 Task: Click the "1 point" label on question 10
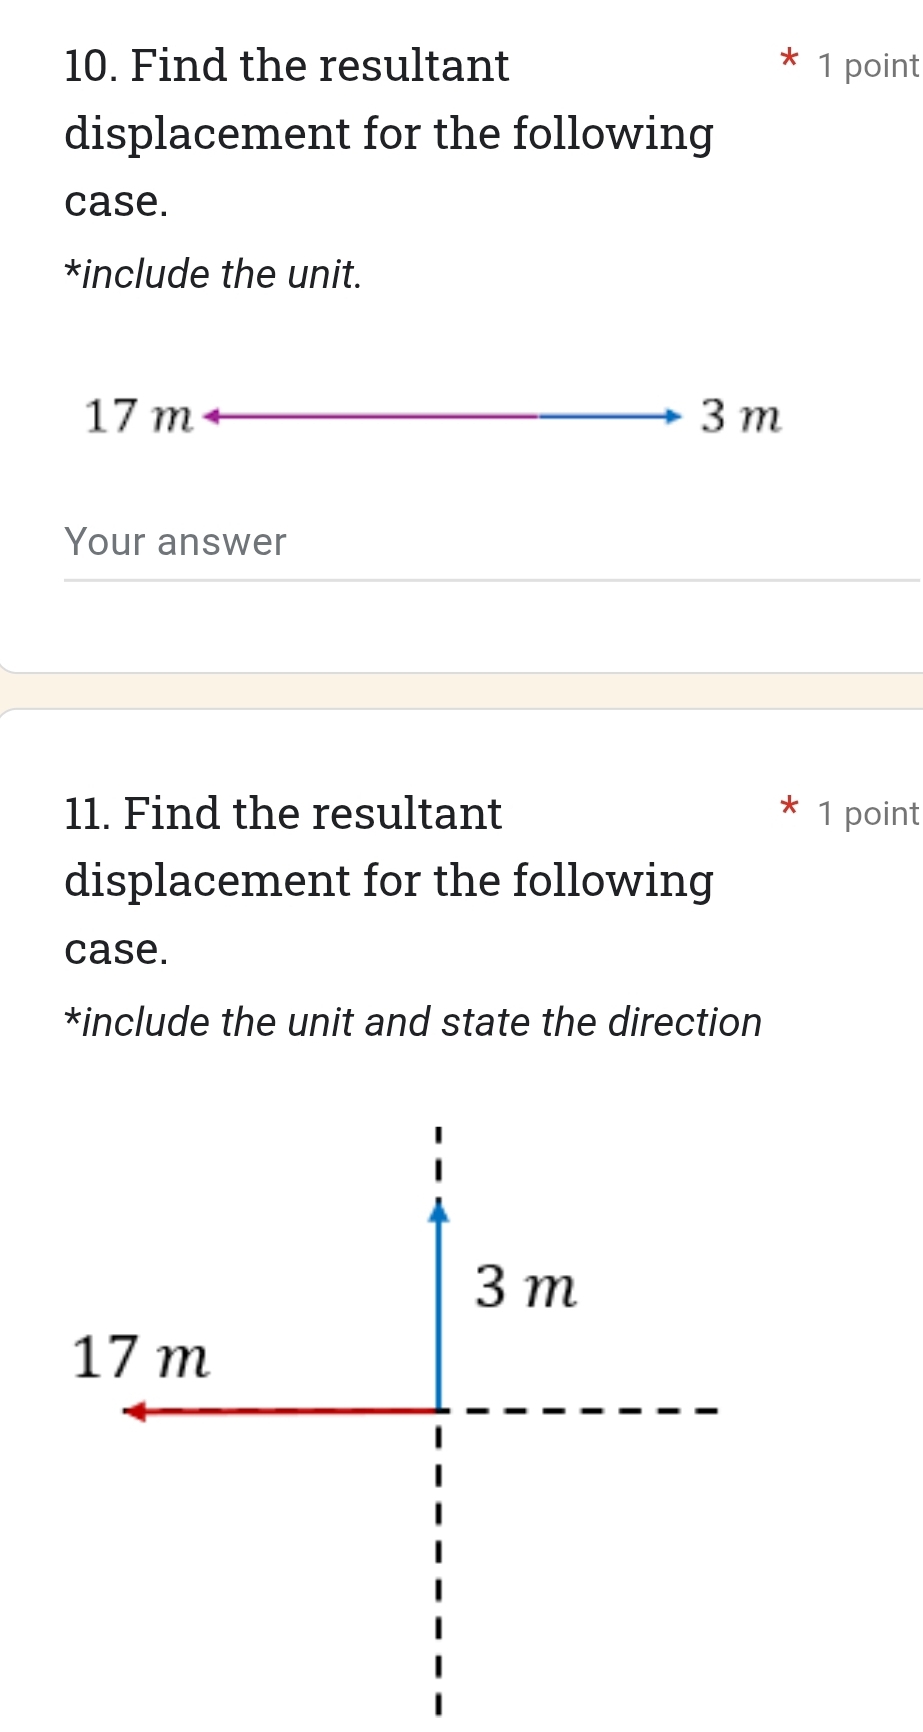click(x=867, y=66)
